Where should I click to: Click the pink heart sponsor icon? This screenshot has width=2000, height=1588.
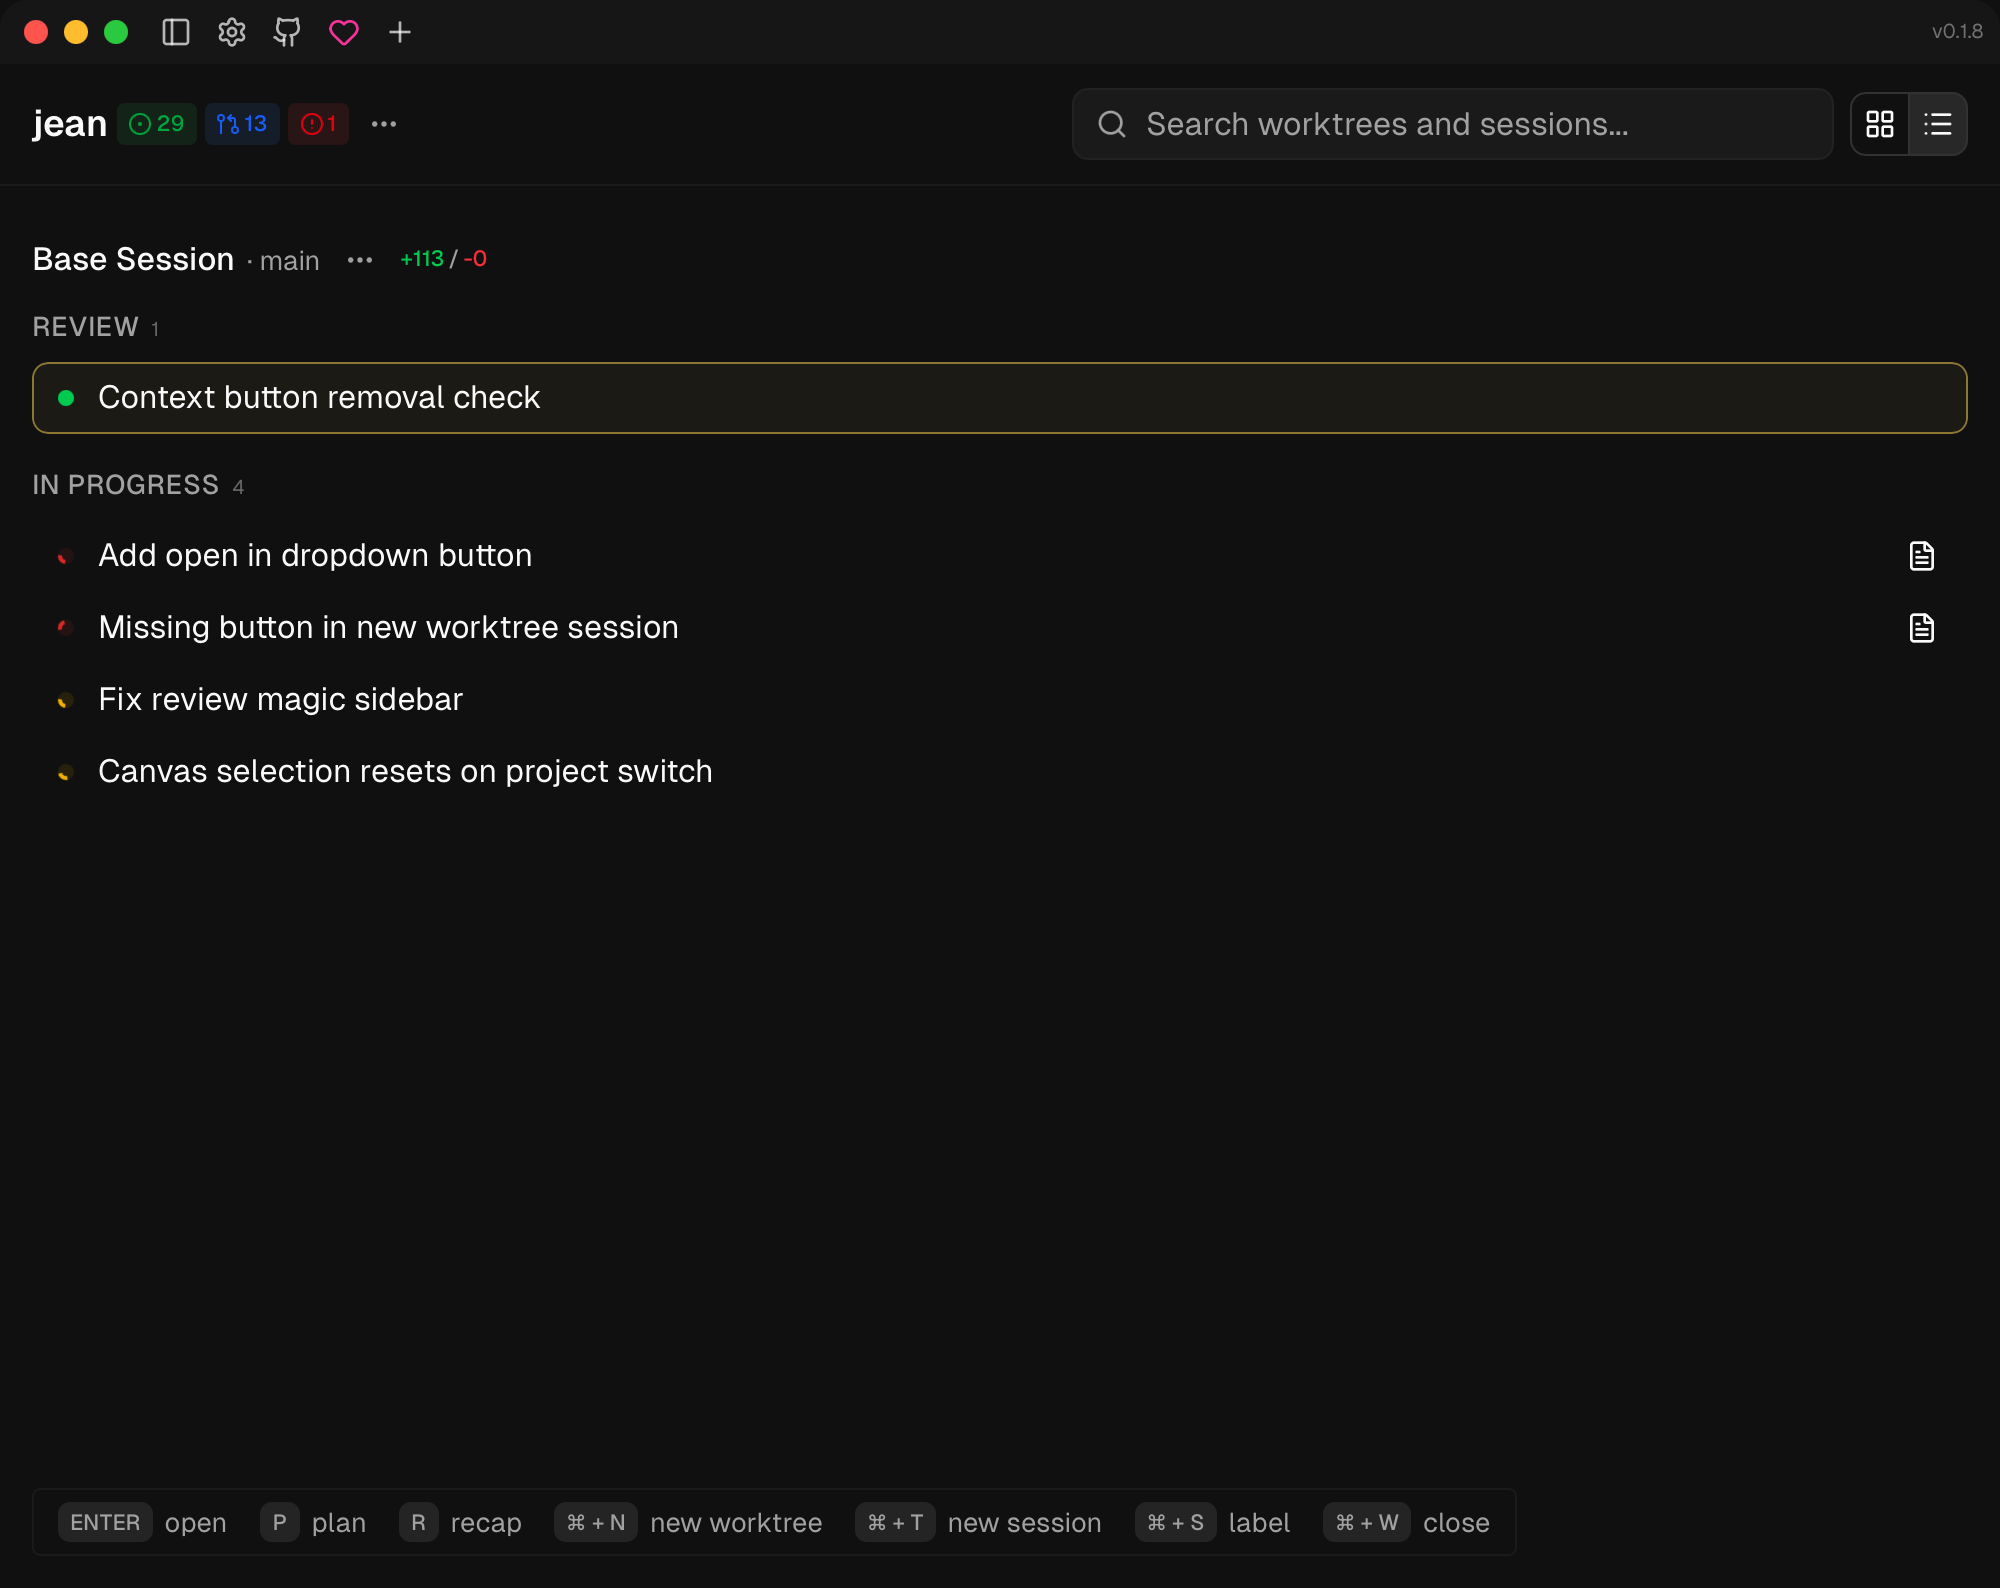[x=343, y=32]
